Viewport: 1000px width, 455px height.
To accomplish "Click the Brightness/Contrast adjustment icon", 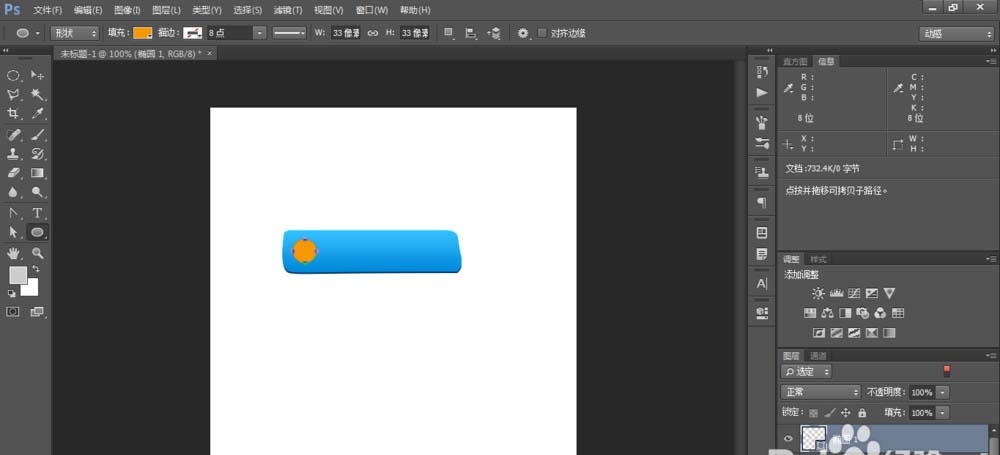I will [818, 293].
